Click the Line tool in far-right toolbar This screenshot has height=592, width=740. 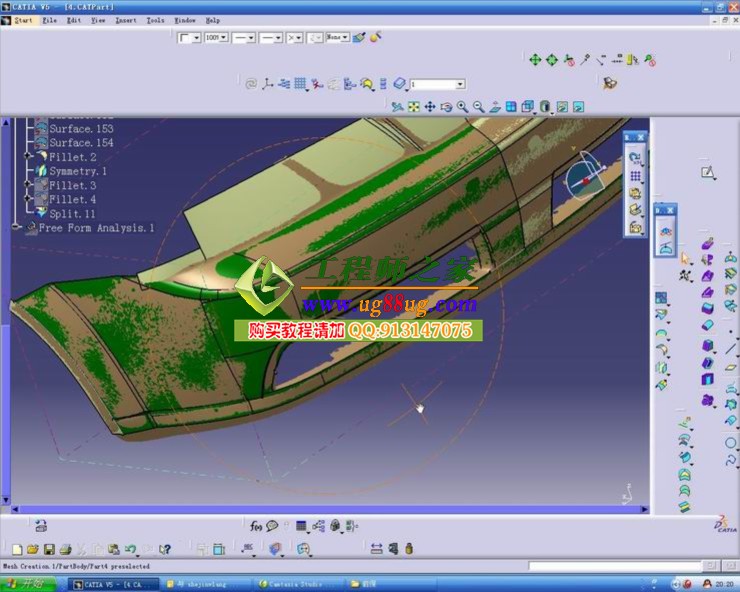[731, 348]
